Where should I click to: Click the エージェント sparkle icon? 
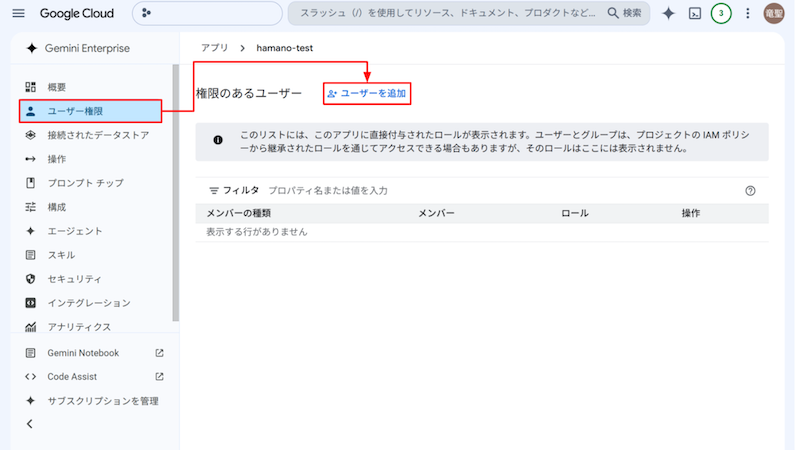31,231
